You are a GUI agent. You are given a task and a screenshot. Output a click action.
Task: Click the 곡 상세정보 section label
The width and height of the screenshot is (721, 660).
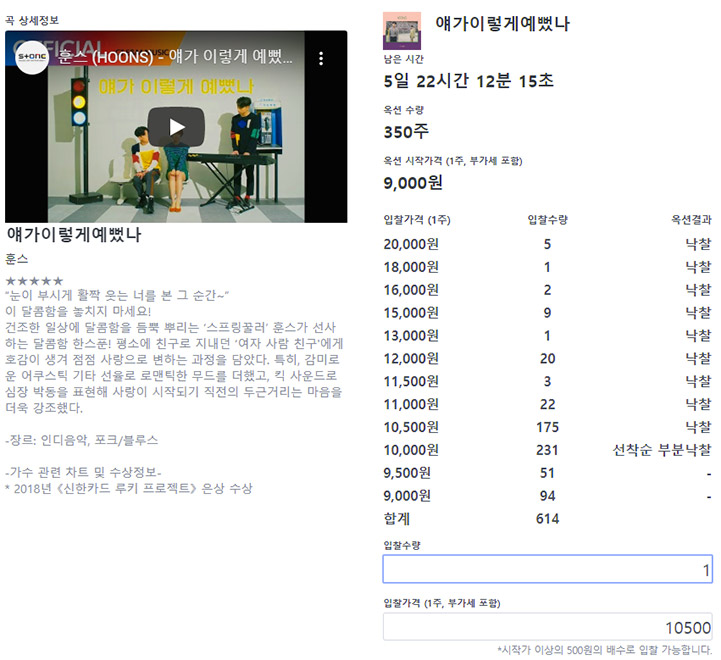click(x=32, y=20)
